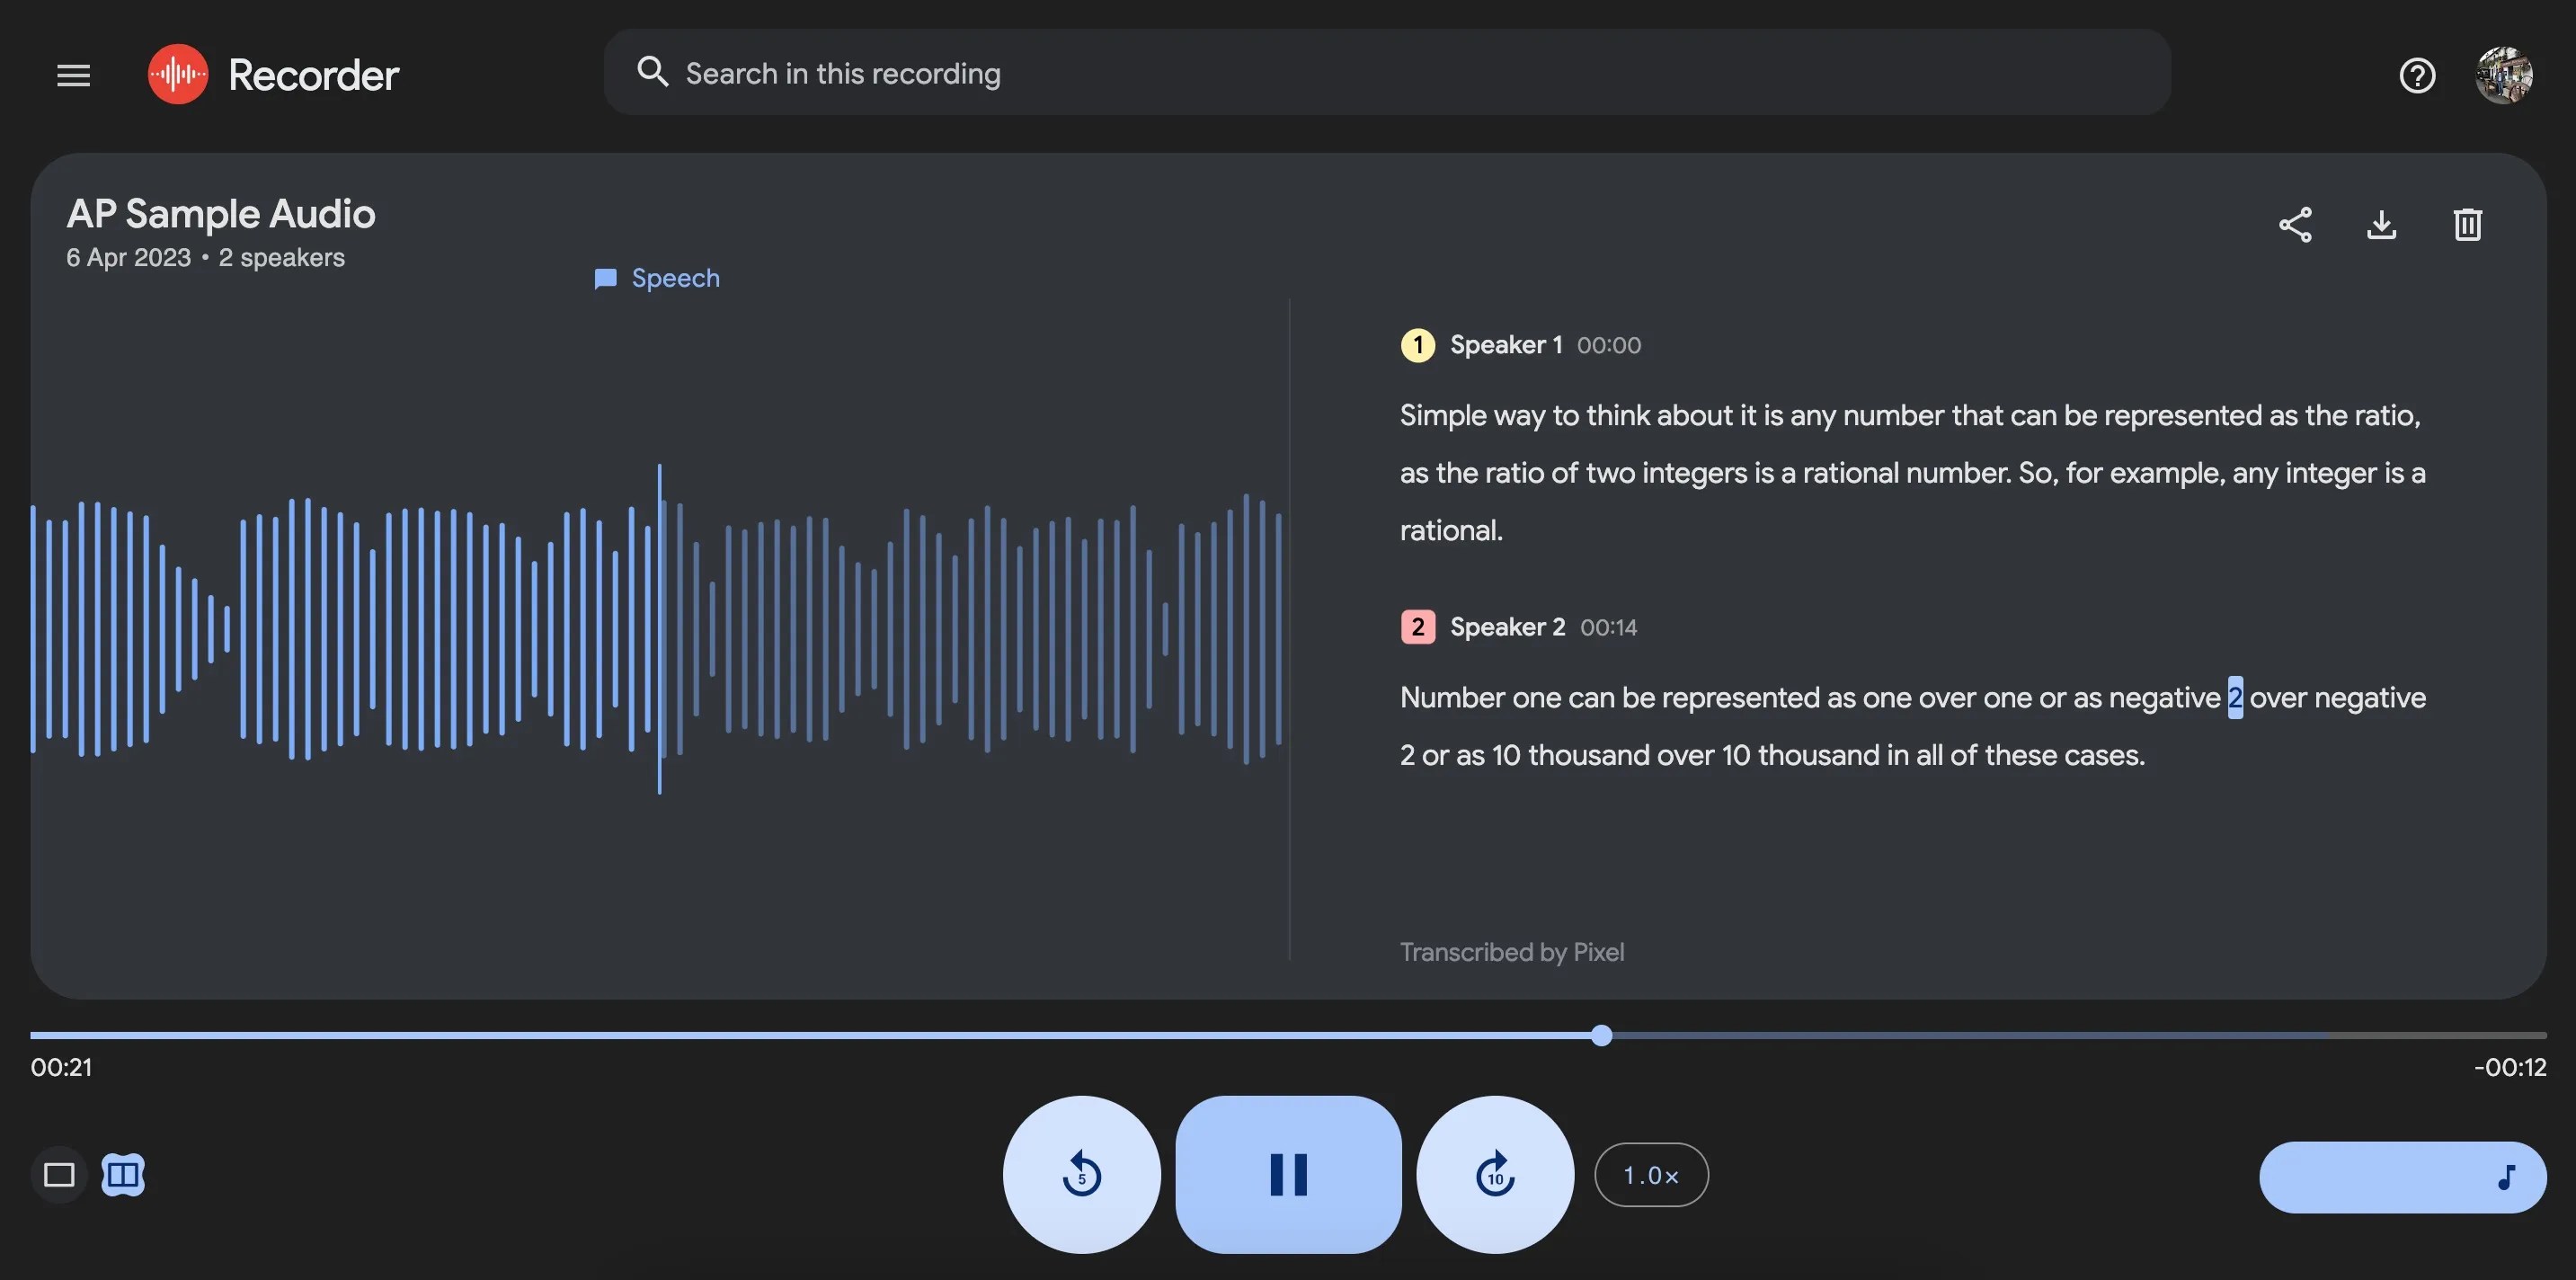This screenshot has height=1280, width=2576.
Task: Open your account profile picture
Action: [2503, 74]
